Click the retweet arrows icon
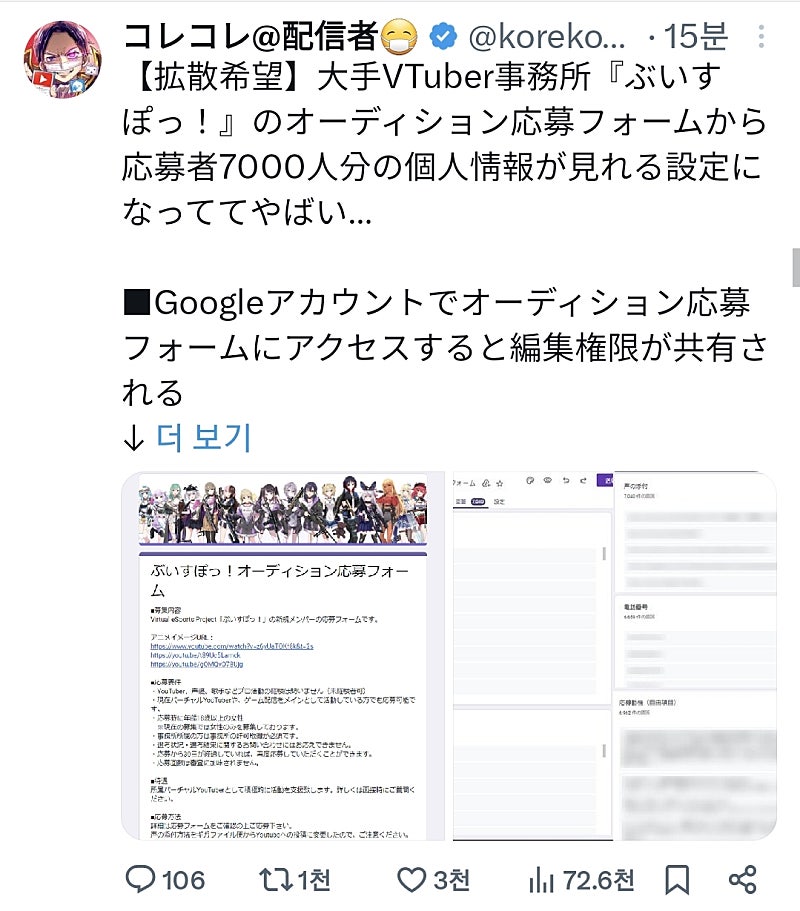Screen dimensions: 800x911 click(274, 880)
